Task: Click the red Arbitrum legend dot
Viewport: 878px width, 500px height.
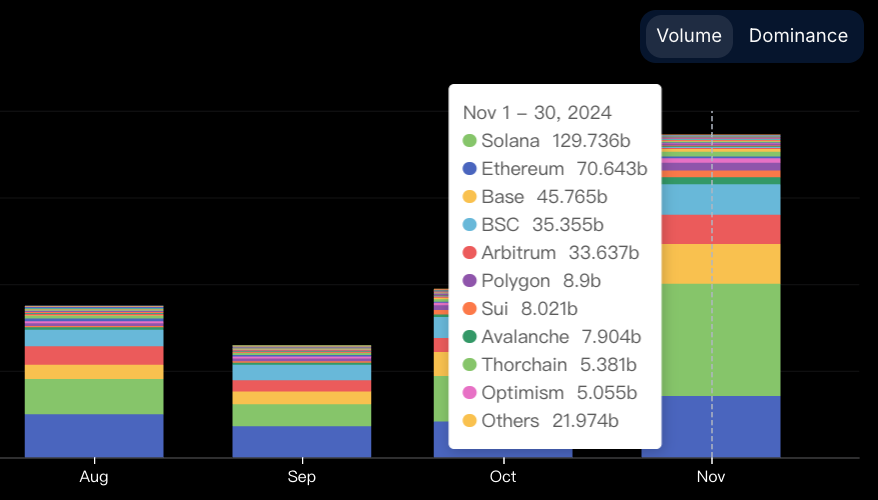Action: coord(469,253)
